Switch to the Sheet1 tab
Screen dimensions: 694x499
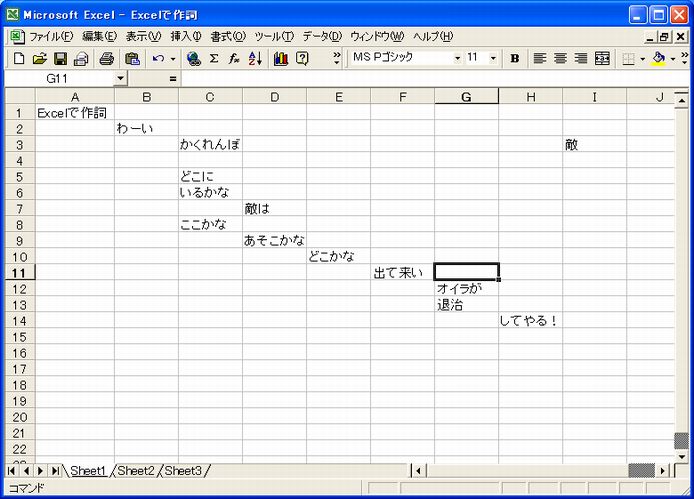(88, 471)
